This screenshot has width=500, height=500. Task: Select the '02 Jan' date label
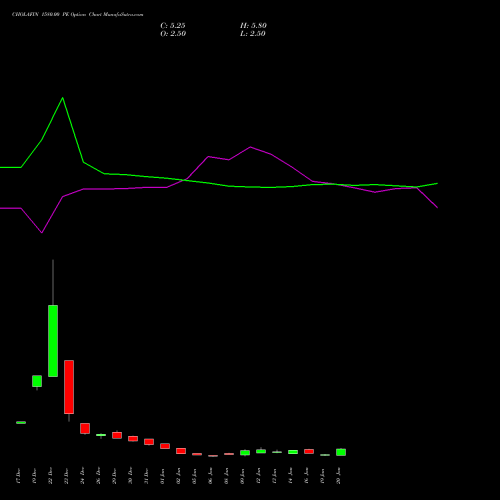coord(179,476)
